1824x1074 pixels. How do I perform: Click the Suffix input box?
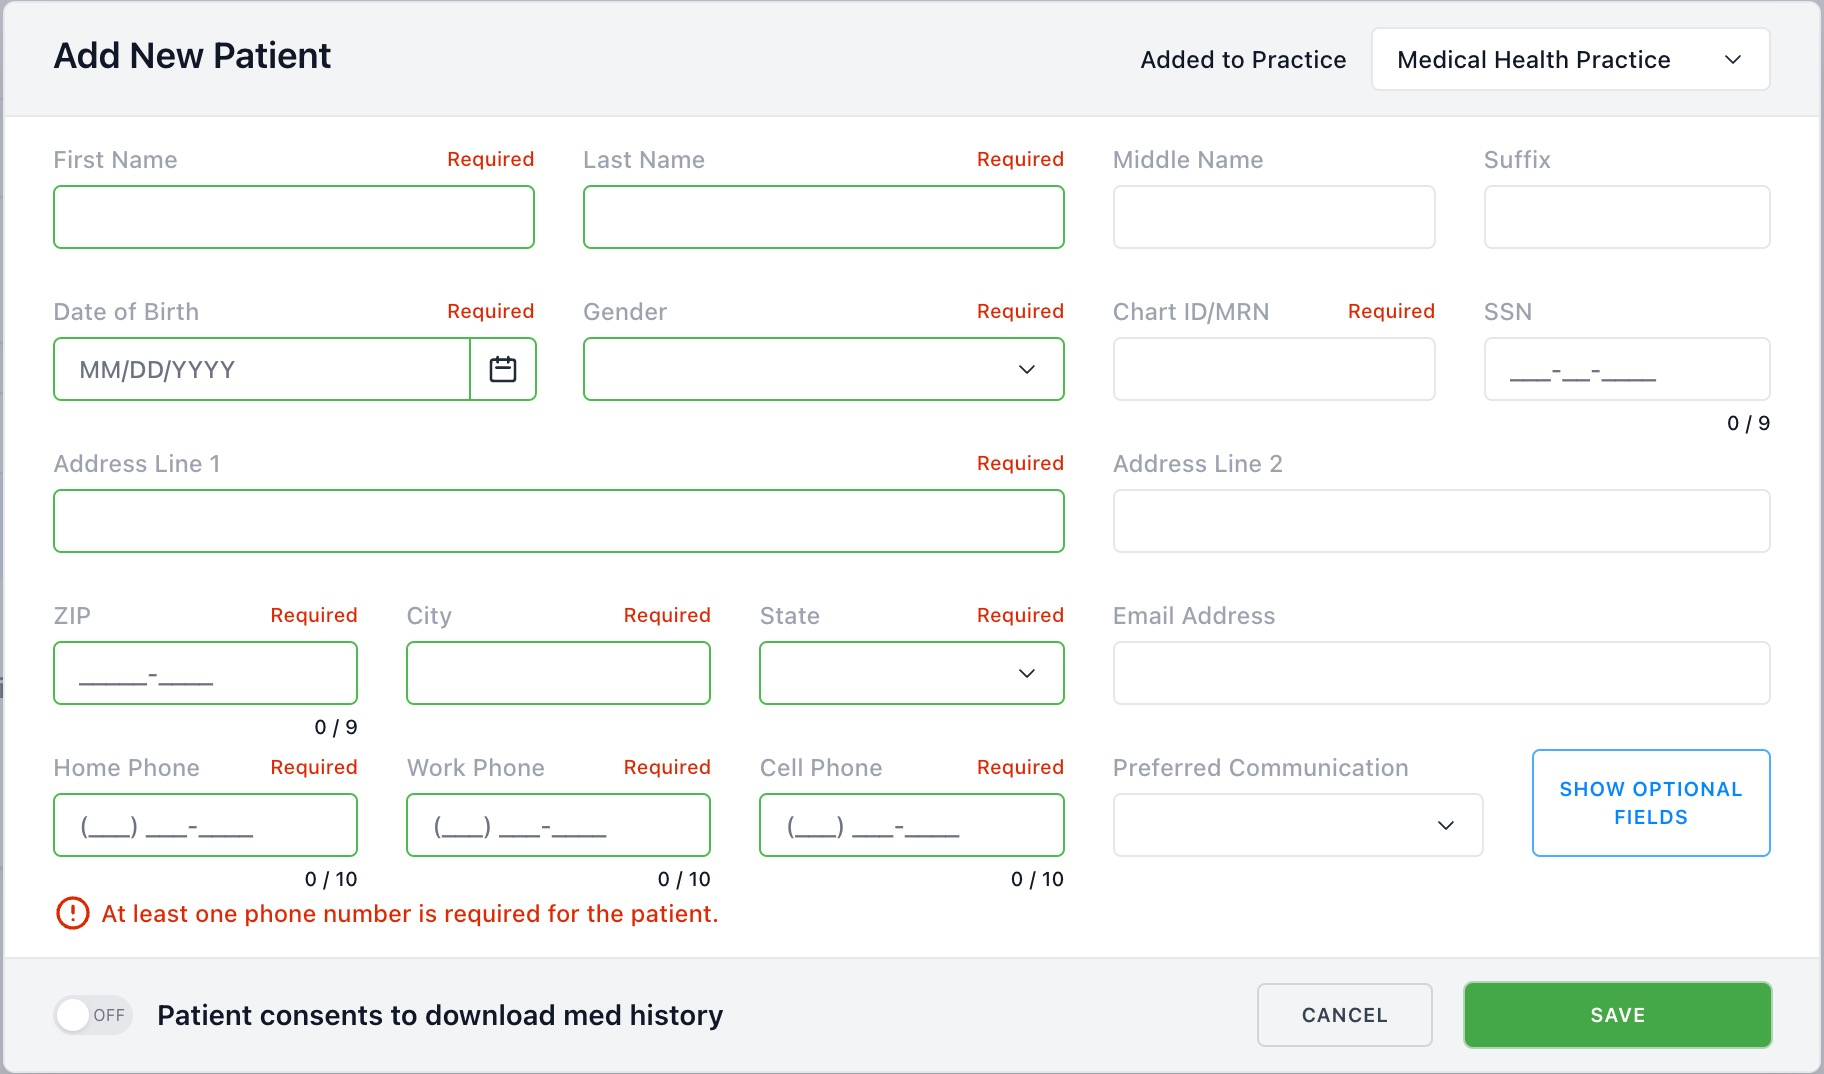click(x=1627, y=217)
